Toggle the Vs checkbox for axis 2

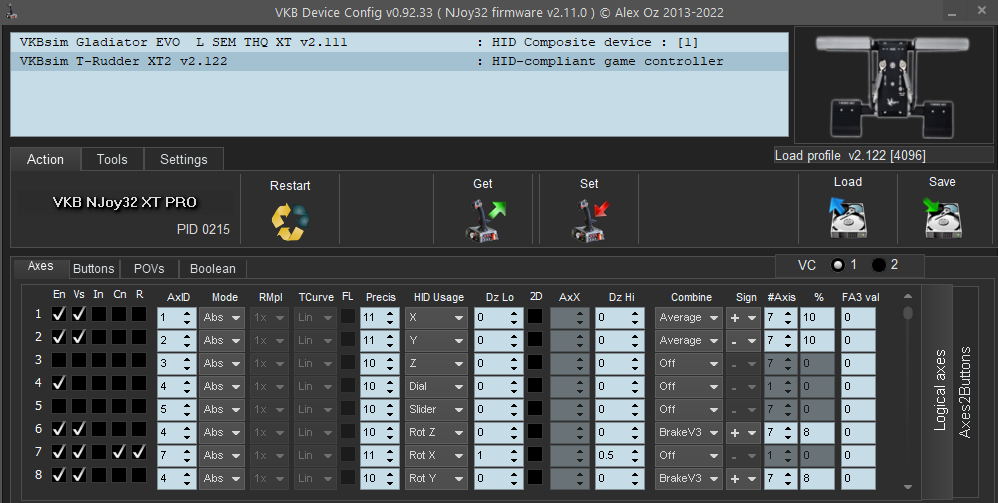(x=79, y=337)
